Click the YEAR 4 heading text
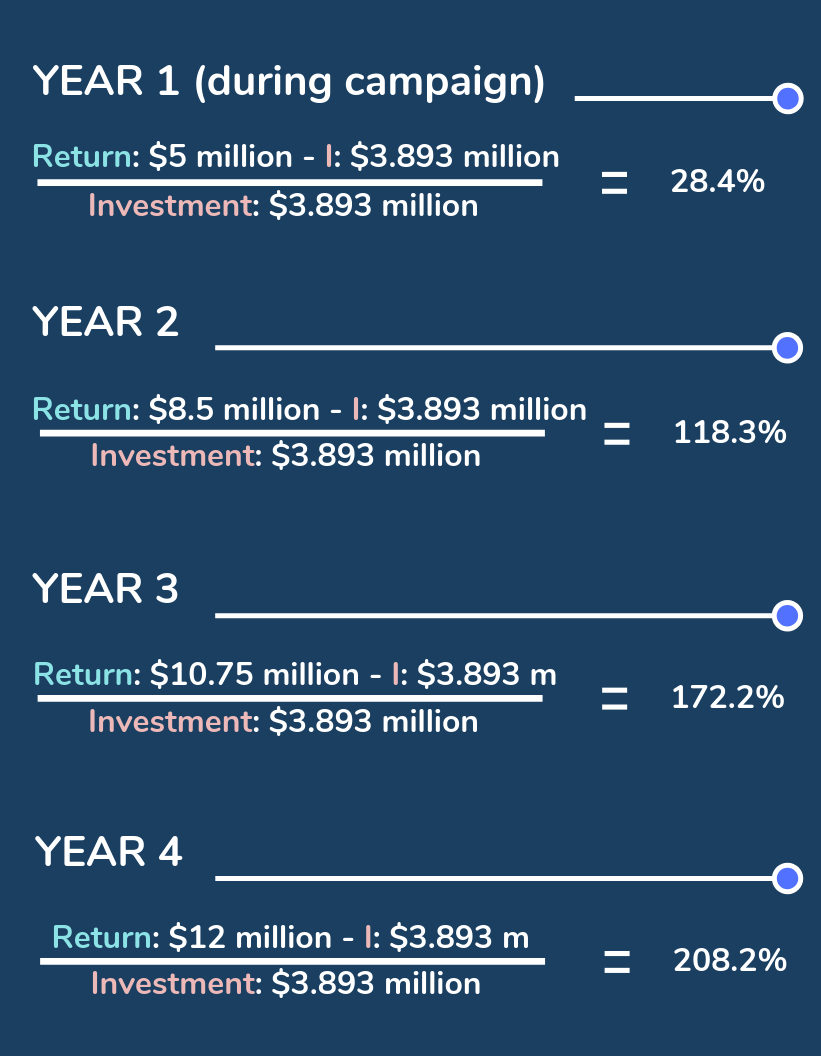 pyautogui.click(x=109, y=852)
